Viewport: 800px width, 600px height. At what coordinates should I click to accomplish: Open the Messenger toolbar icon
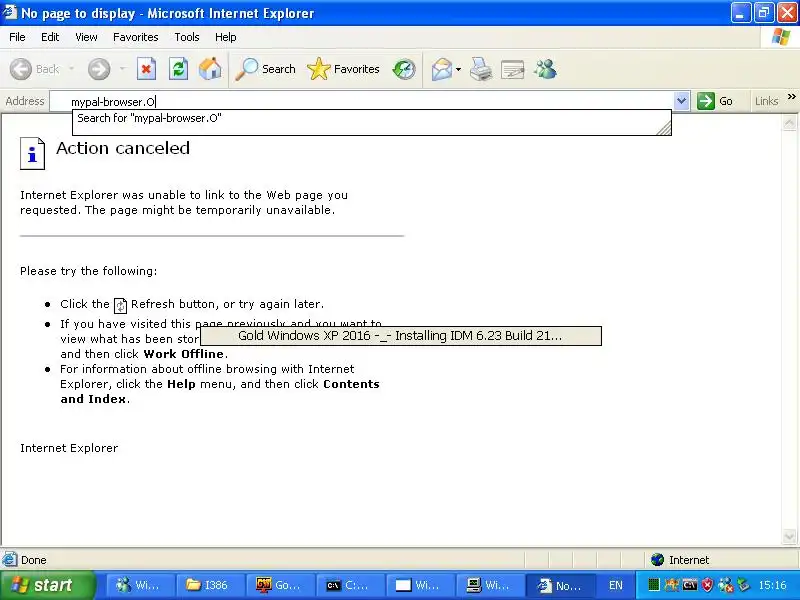[545, 69]
